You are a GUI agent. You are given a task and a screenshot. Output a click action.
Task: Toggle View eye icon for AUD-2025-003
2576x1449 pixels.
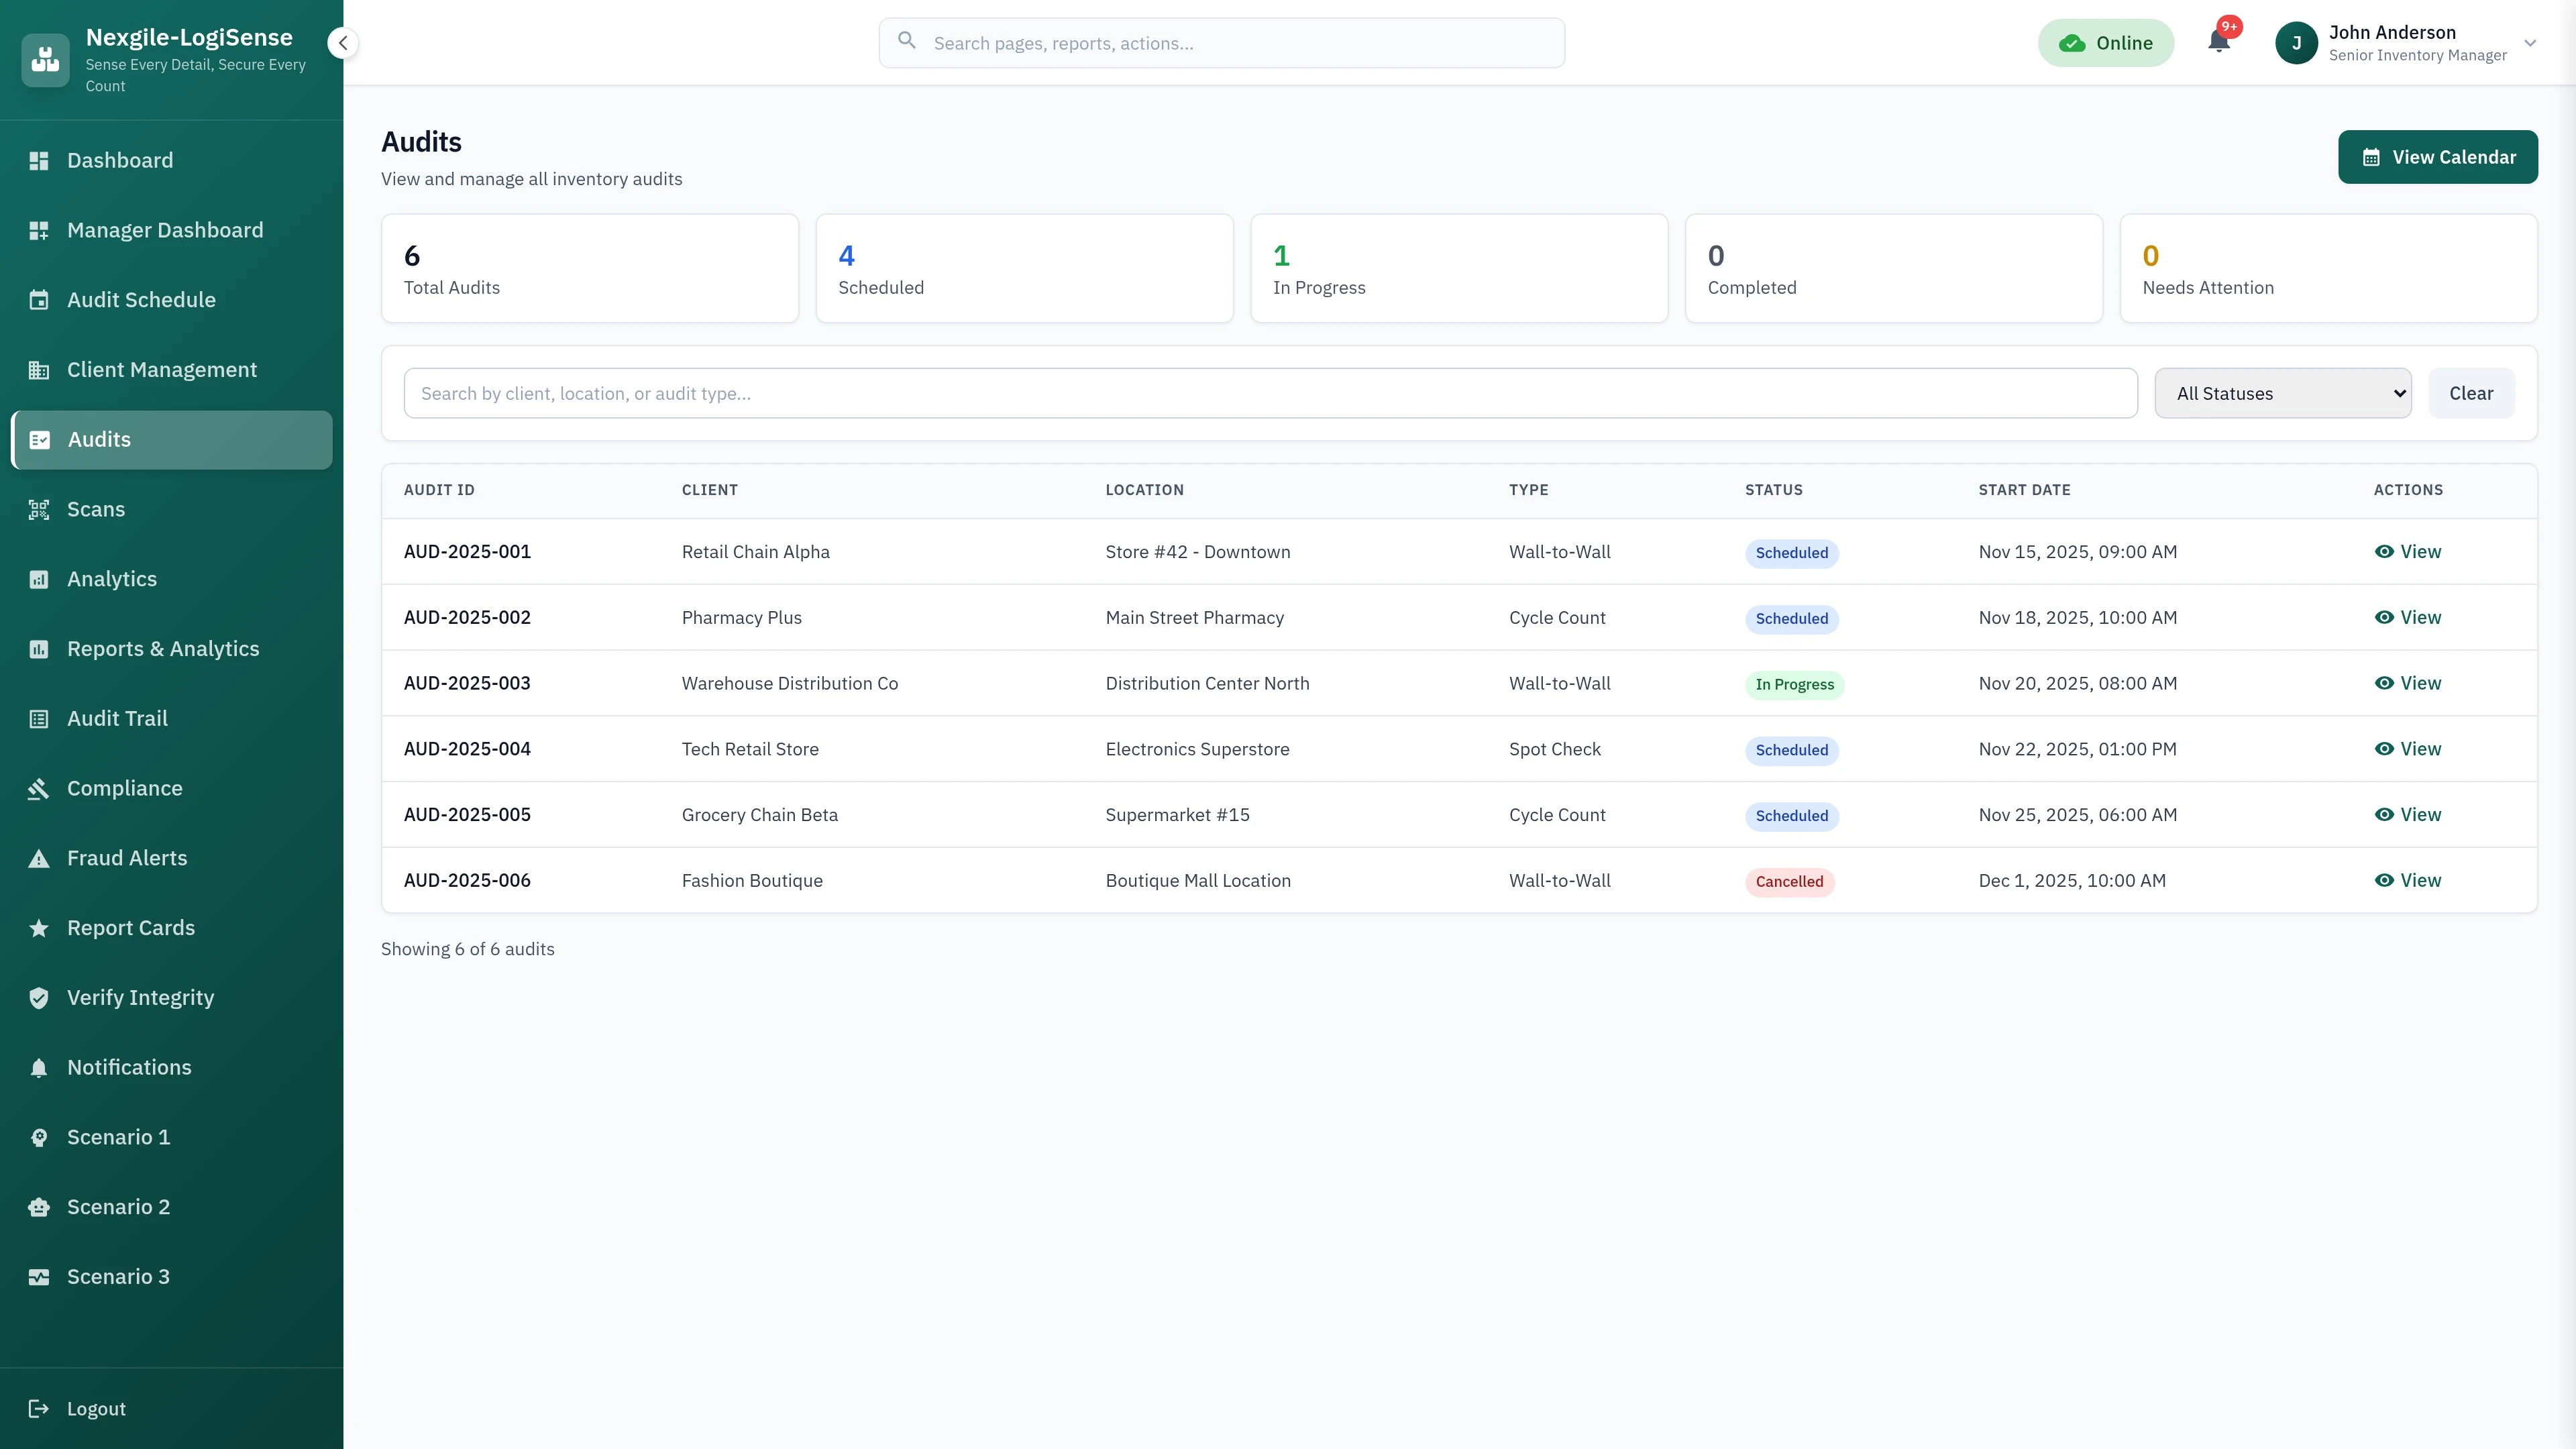(2385, 683)
